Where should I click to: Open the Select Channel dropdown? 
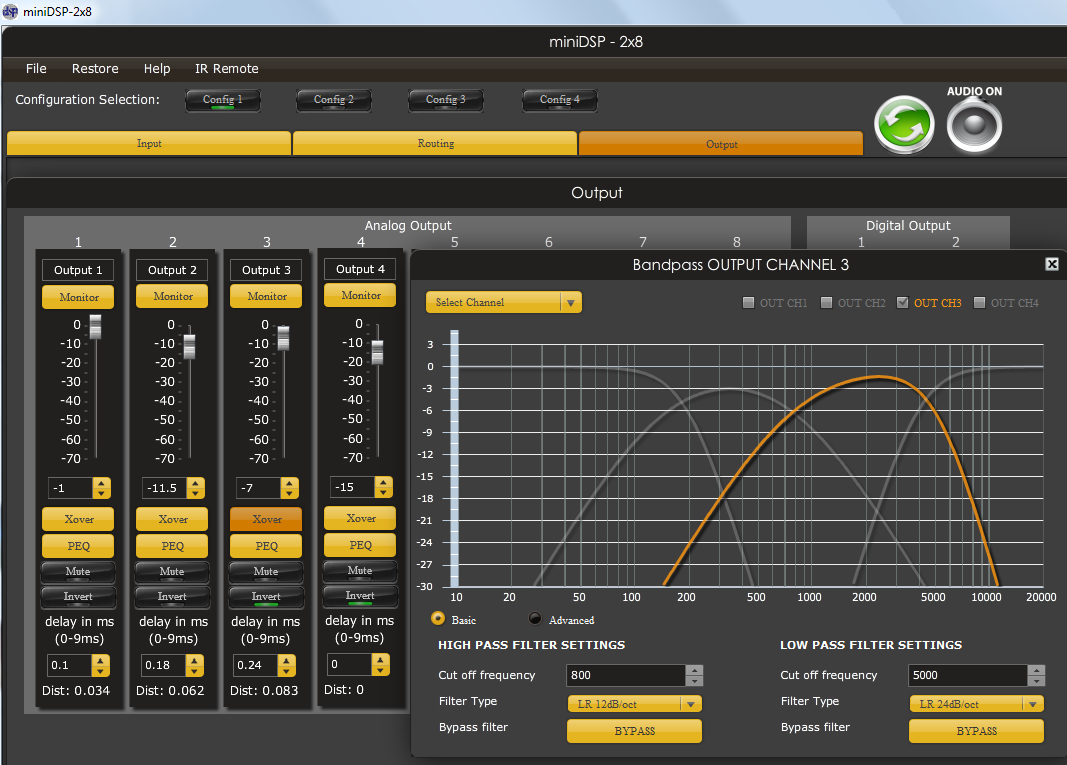click(x=504, y=302)
